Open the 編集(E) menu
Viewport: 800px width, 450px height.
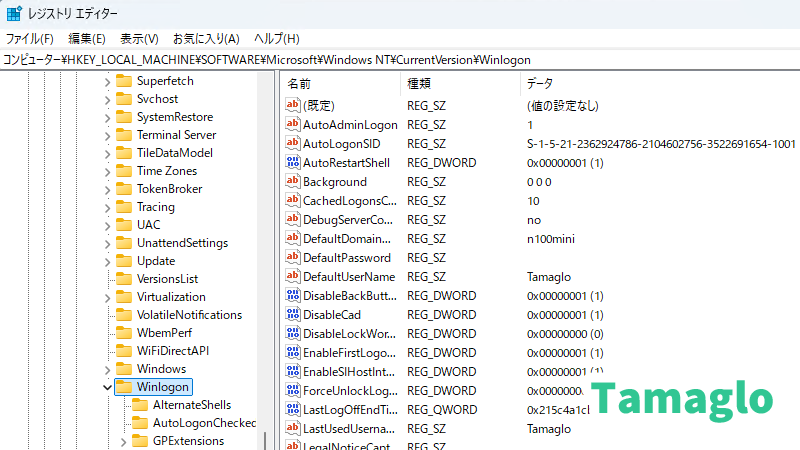tap(87, 39)
